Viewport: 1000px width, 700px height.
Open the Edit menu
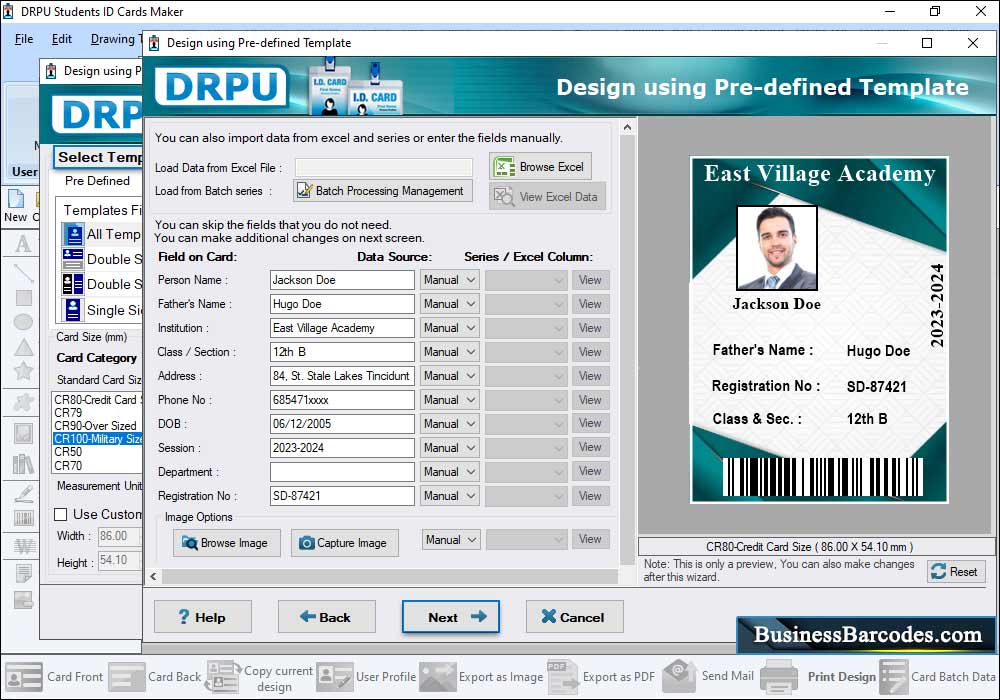click(x=62, y=39)
